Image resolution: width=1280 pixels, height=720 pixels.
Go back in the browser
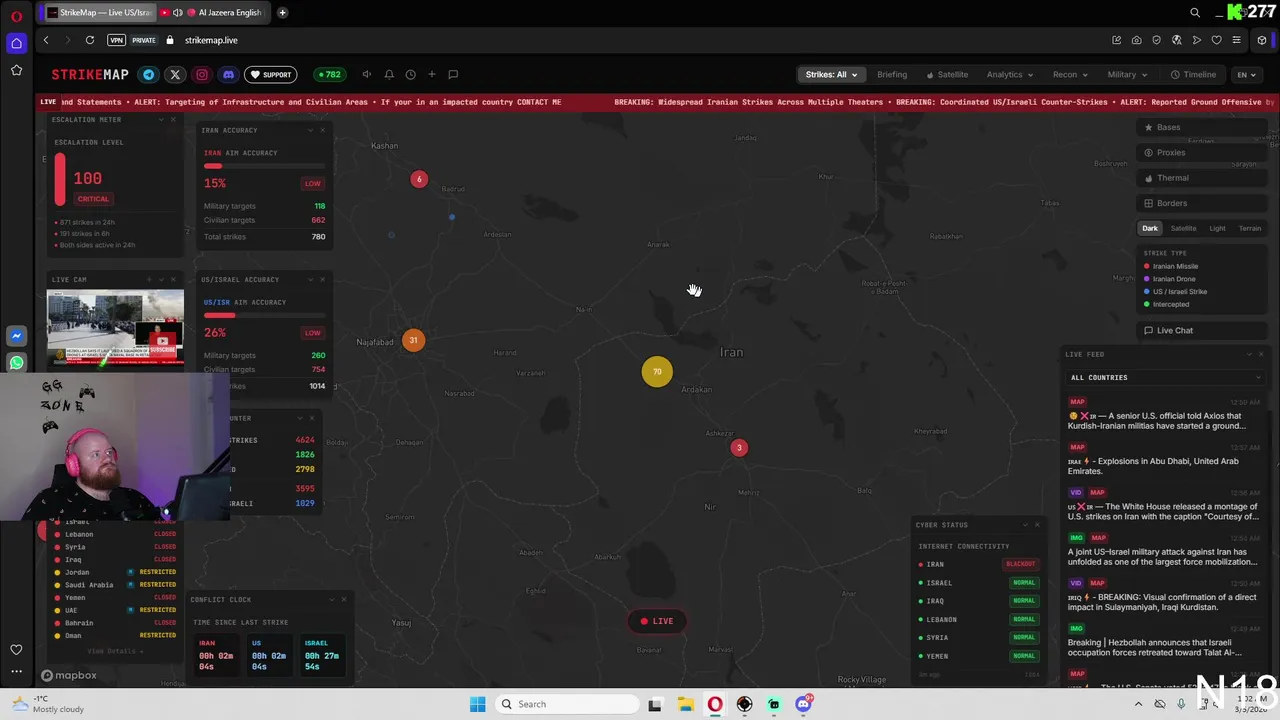click(x=46, y=40)
